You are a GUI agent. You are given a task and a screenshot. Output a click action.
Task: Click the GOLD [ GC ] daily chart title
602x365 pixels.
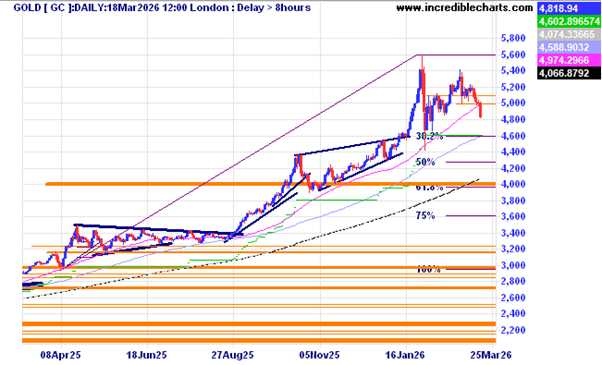tap(162, 7)
